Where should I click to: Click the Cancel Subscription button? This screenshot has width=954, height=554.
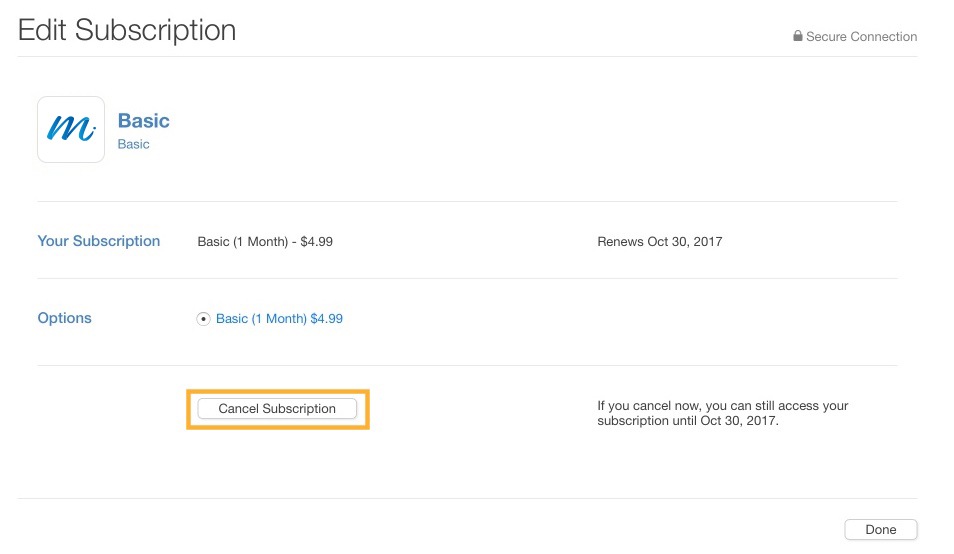pyautogui.click(x=277, y=409)
